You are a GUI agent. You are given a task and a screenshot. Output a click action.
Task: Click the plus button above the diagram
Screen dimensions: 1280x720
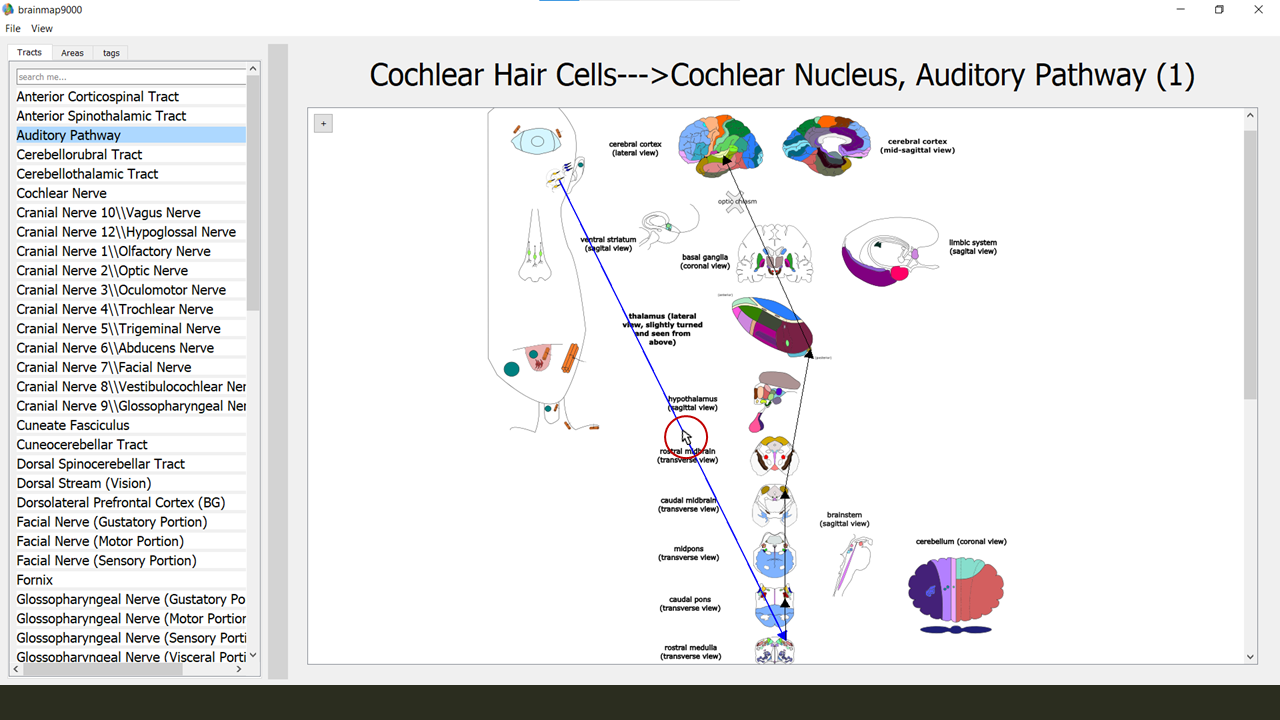(322, 123)
